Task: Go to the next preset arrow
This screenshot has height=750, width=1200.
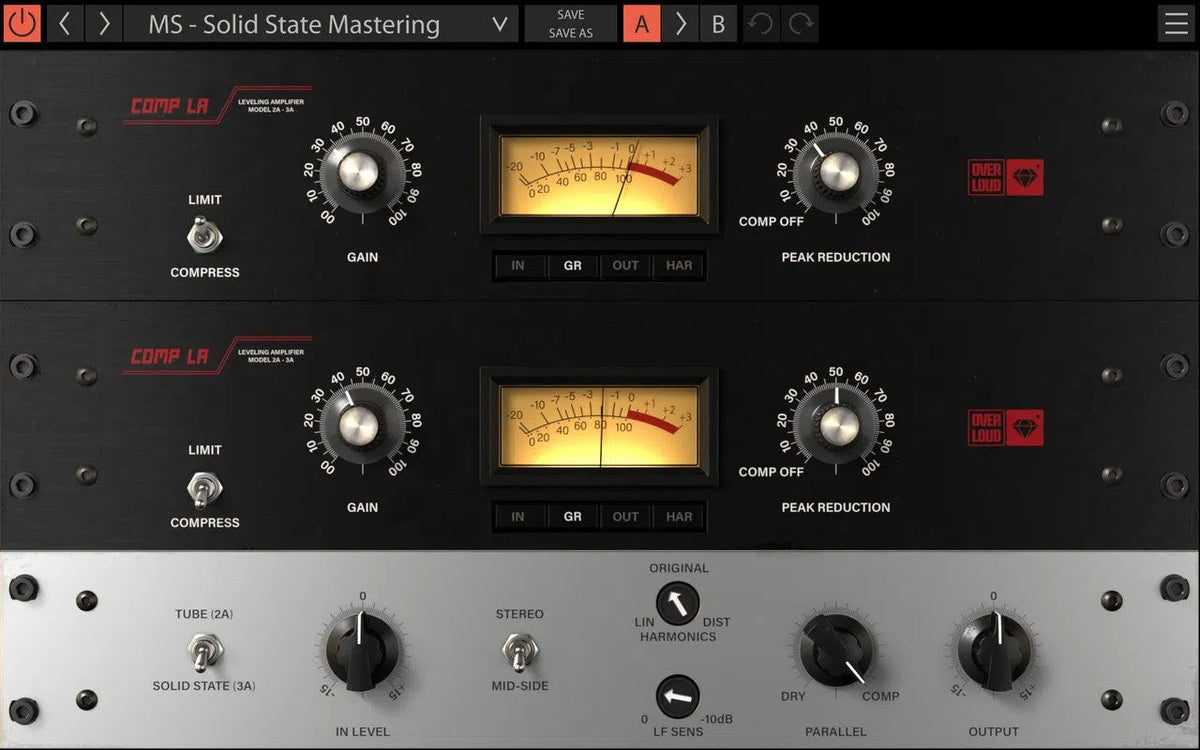Action: [x=103, y=23]
